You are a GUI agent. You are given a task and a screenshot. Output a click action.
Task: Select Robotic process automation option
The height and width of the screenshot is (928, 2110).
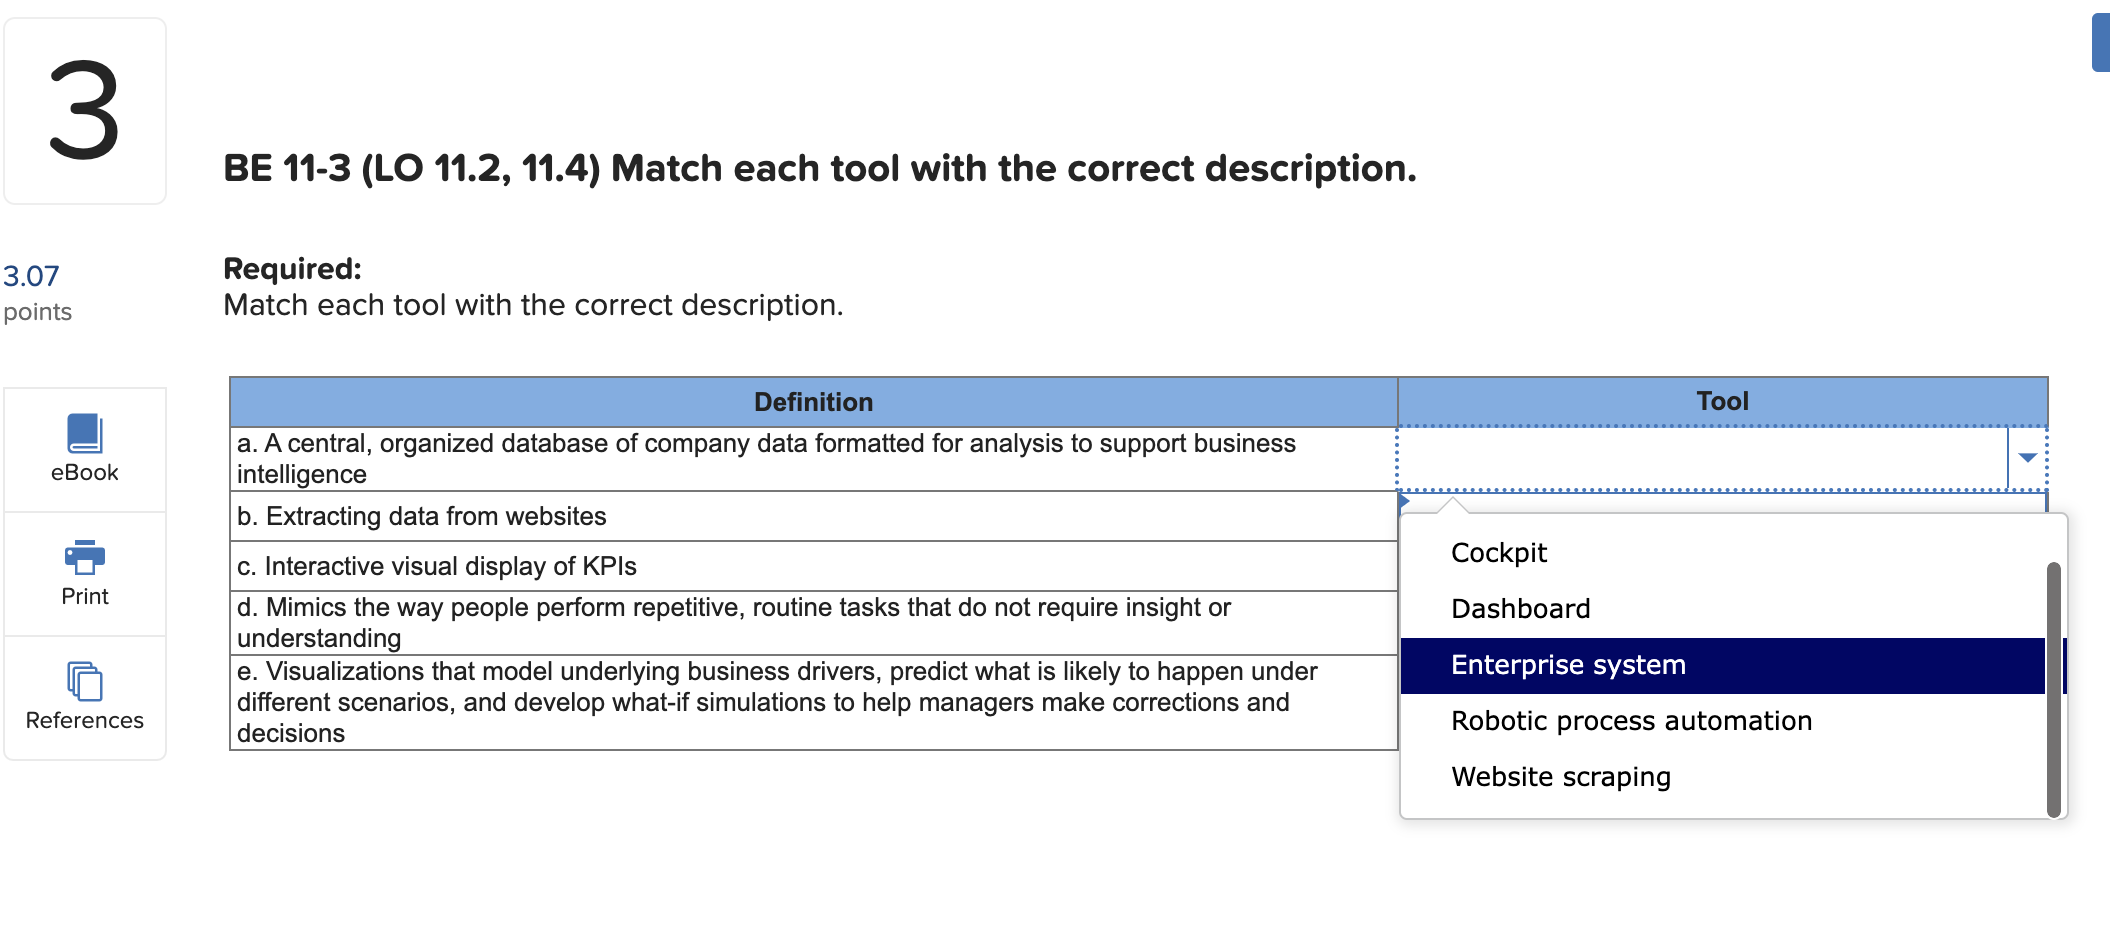[x=1630, y=720]
